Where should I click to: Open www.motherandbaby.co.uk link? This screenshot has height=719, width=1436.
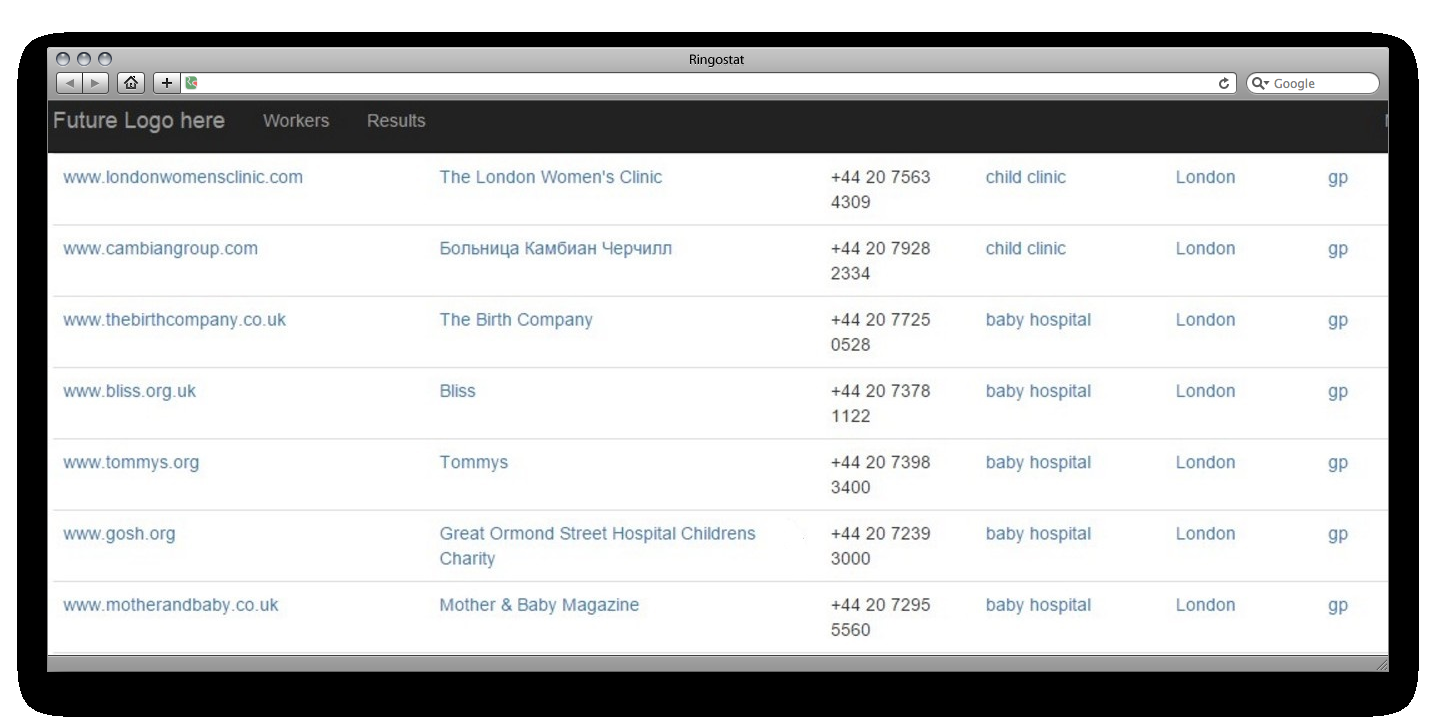point(171,605)
